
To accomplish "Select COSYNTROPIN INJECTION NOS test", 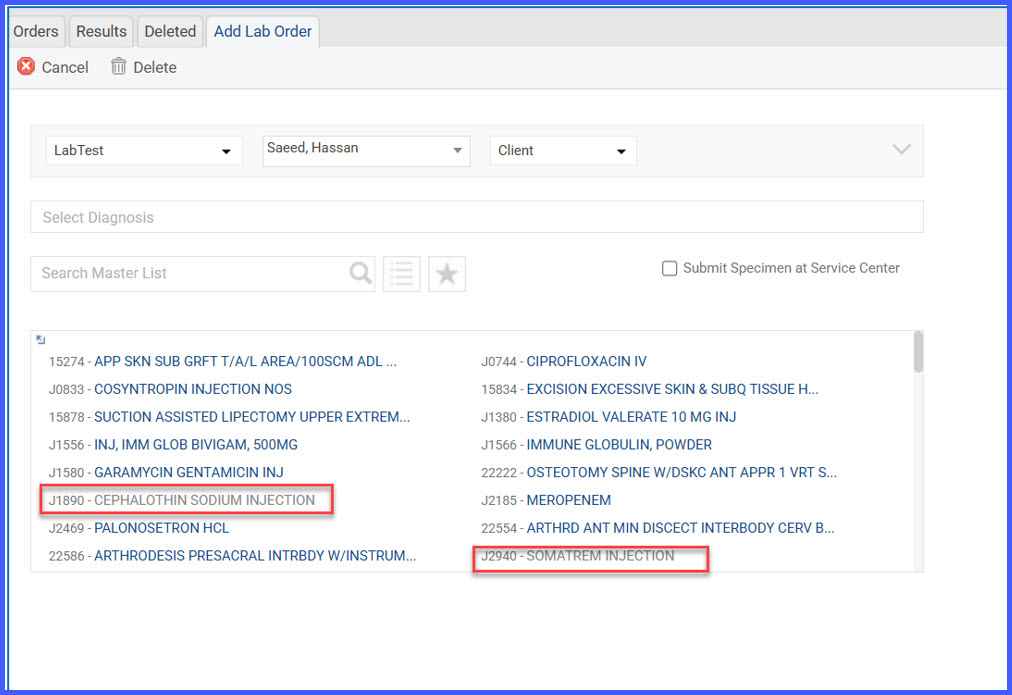I will [193, 389].
